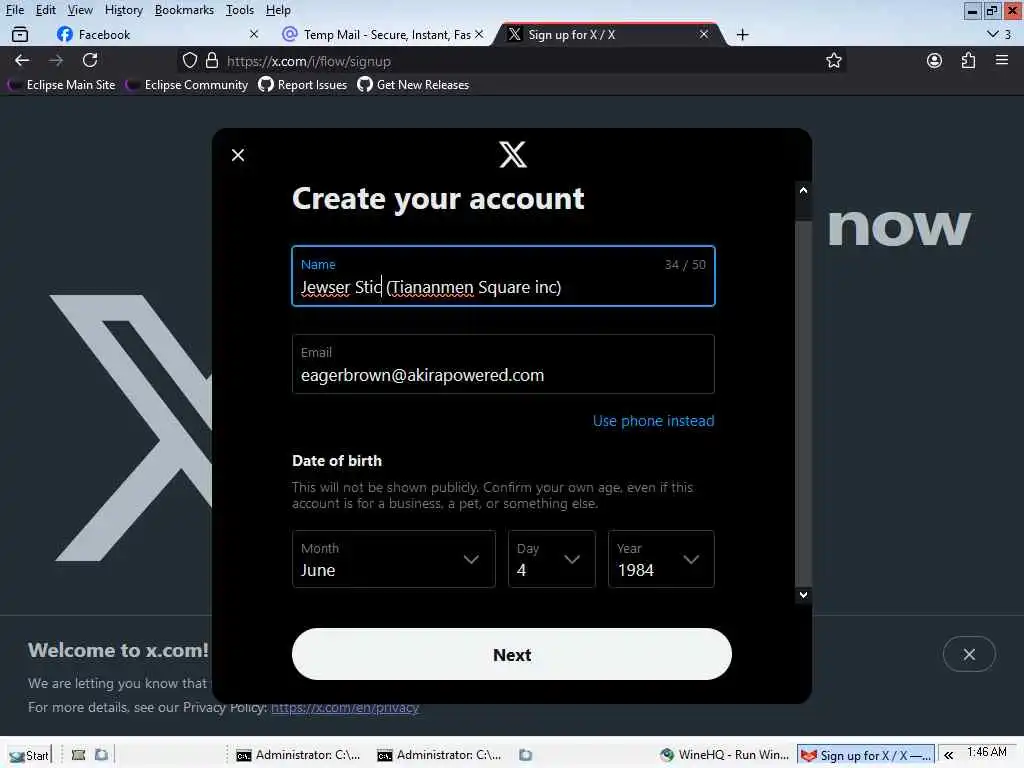The width and height of the screenshot is (1024, 768).
Task: Go back to previous page
Action: 22,61
